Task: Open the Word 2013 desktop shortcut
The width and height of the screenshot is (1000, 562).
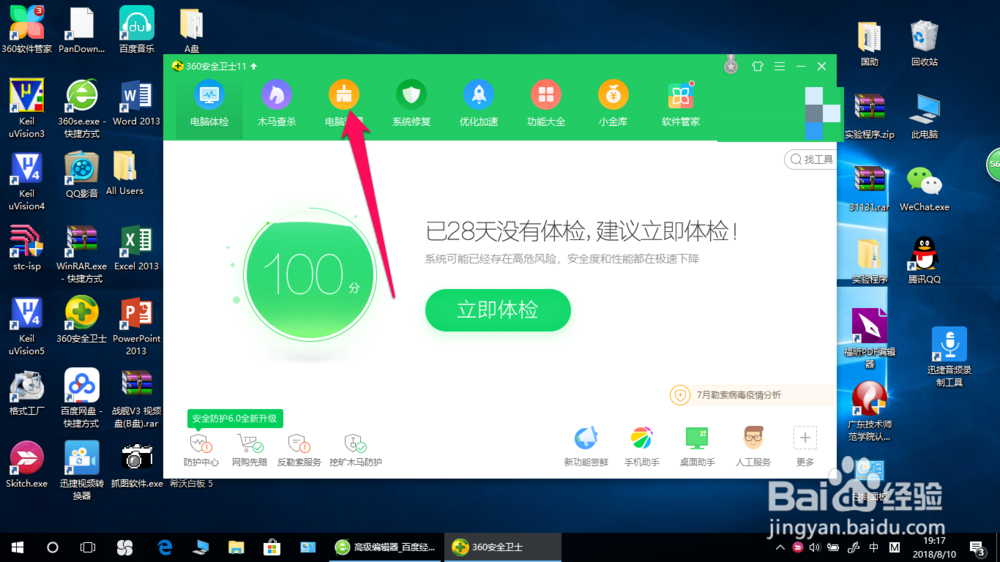Action: pyautogui.click(x=136, y=103)
